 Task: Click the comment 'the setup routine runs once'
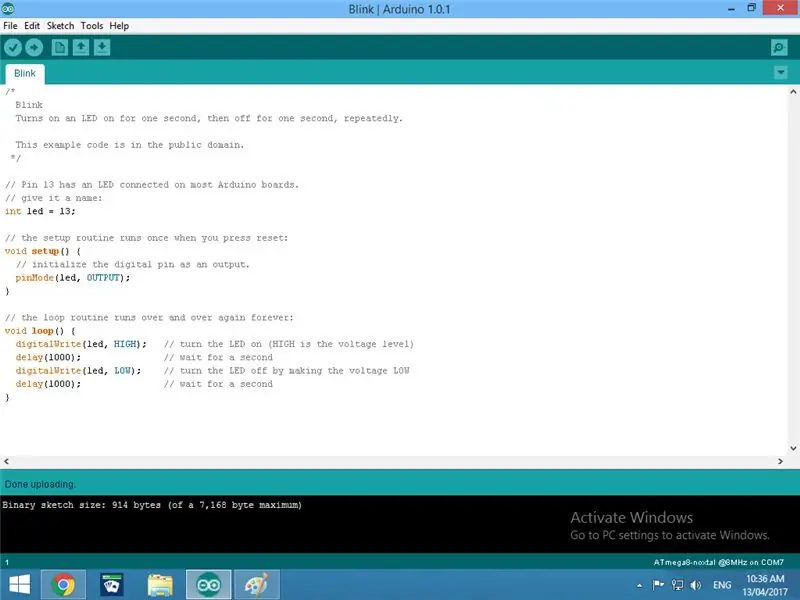[146, 238]
